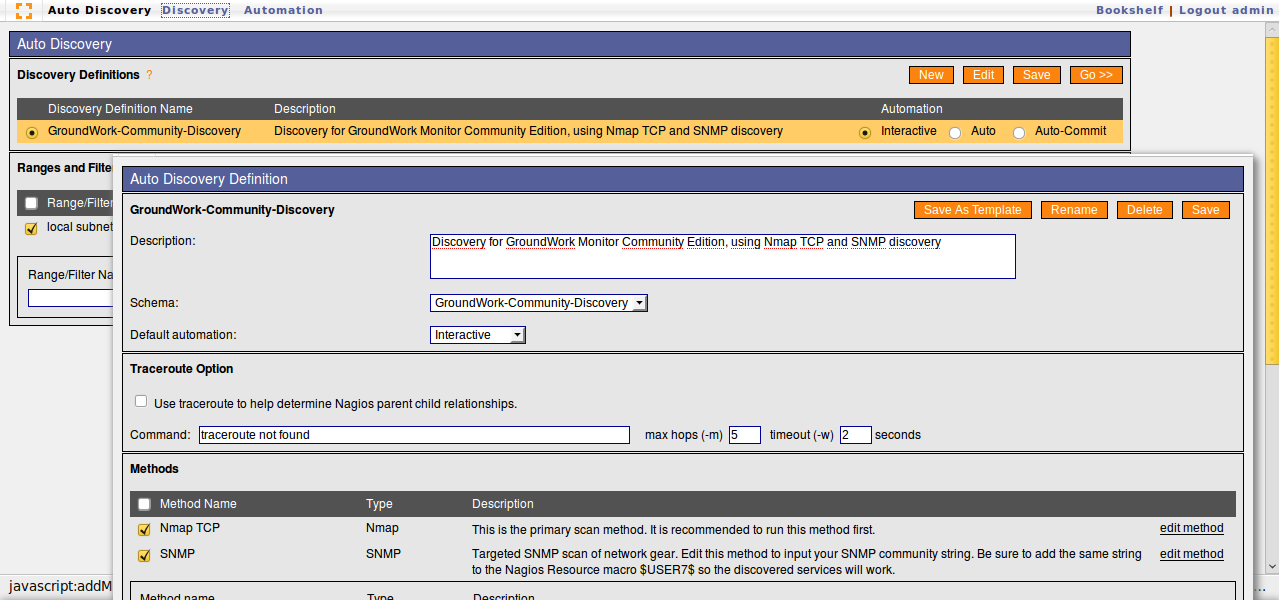Open the Schema dropdown
The width and height of the screenshot is (1279, 600).
tap(539, 303)
